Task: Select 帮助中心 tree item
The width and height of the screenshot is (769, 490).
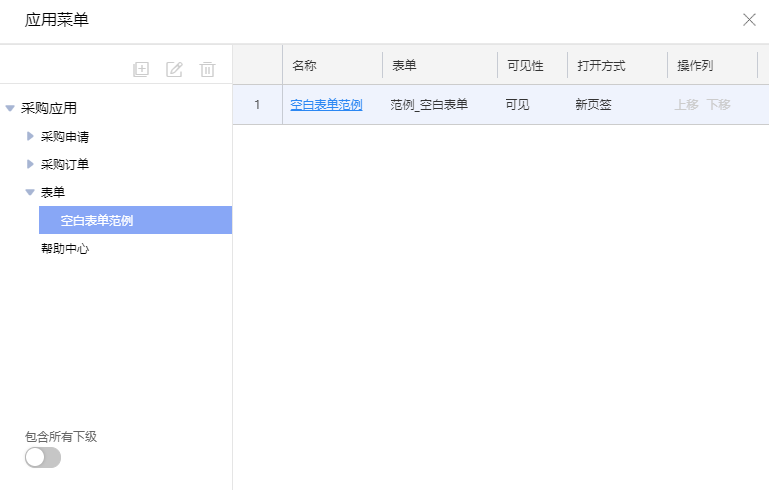Action: [x=65, y=249]
